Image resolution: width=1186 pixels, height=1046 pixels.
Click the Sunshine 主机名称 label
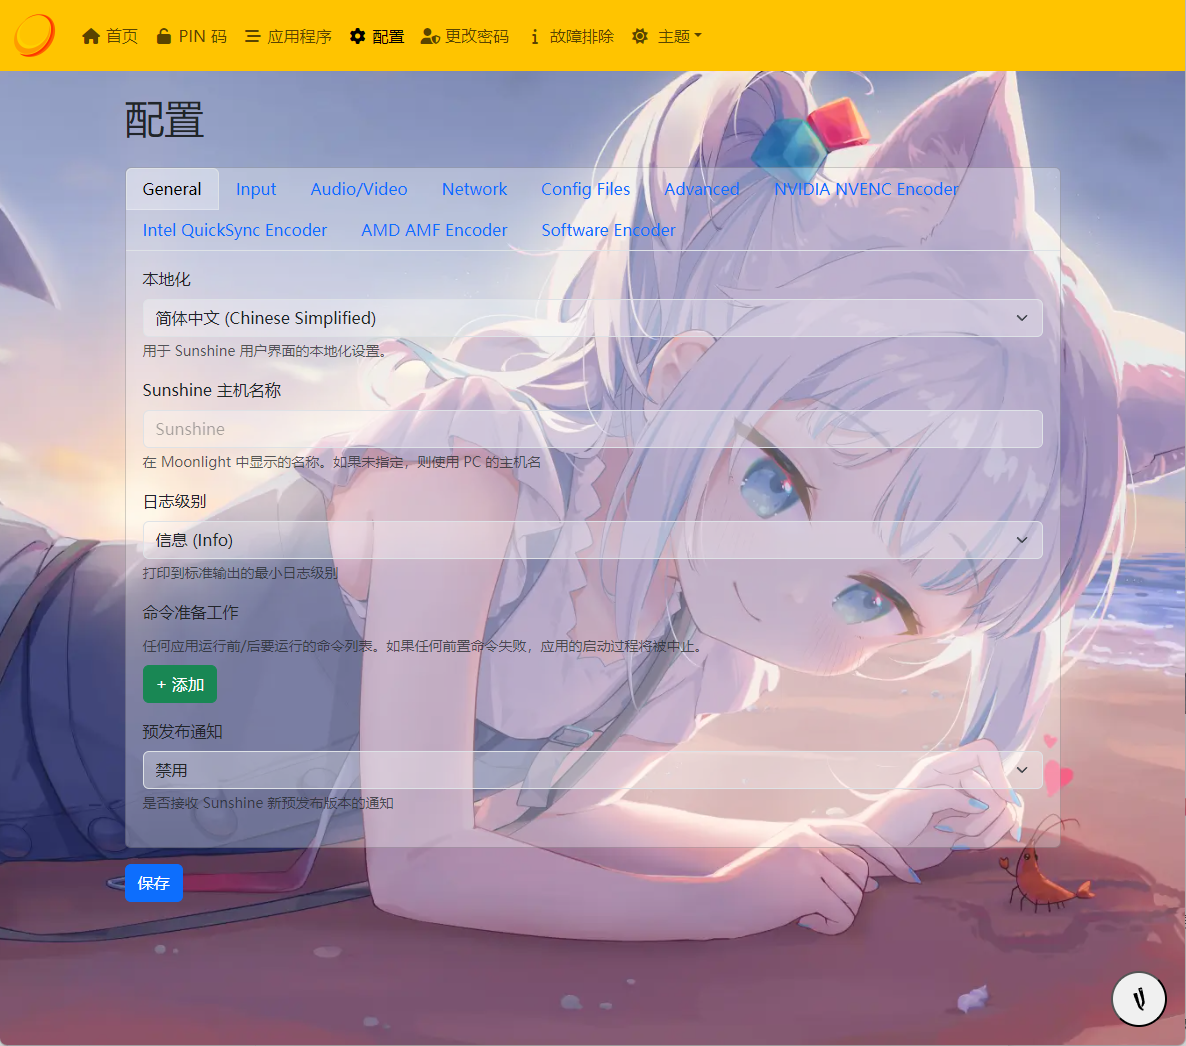[x=212, y=390]
